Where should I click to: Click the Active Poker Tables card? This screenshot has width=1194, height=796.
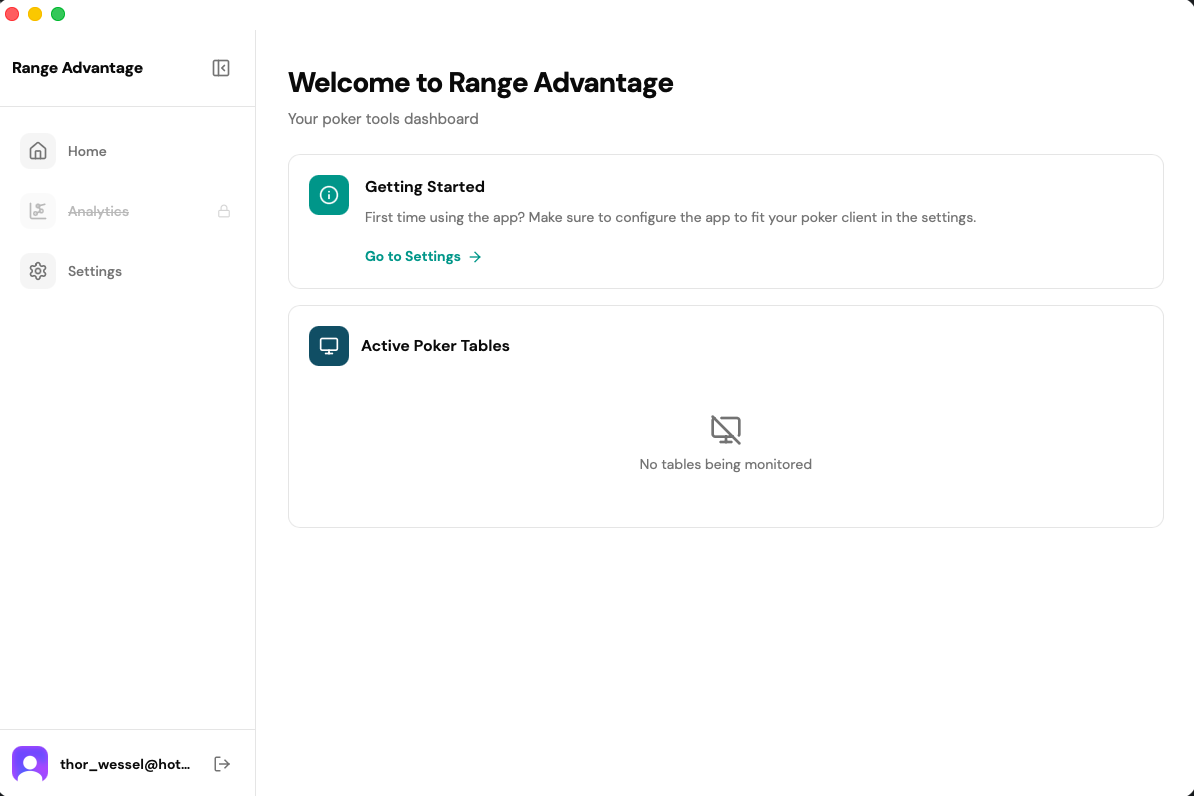[x=725, y=416]
